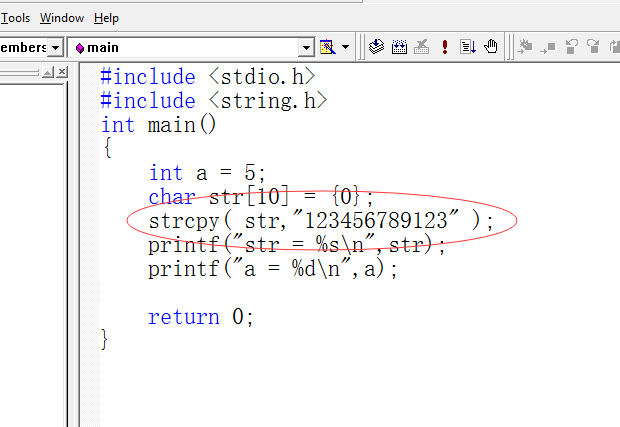This screenshot has height=427, width=620.
Task: Click the Go debug icon
Action: click(468, 46)
